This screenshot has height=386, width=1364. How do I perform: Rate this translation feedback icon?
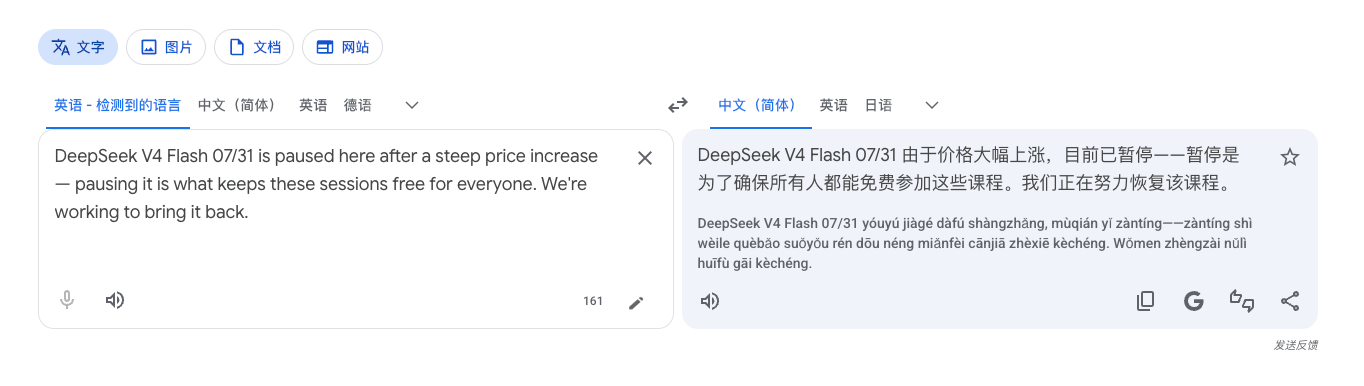[x=1242, y=301]
